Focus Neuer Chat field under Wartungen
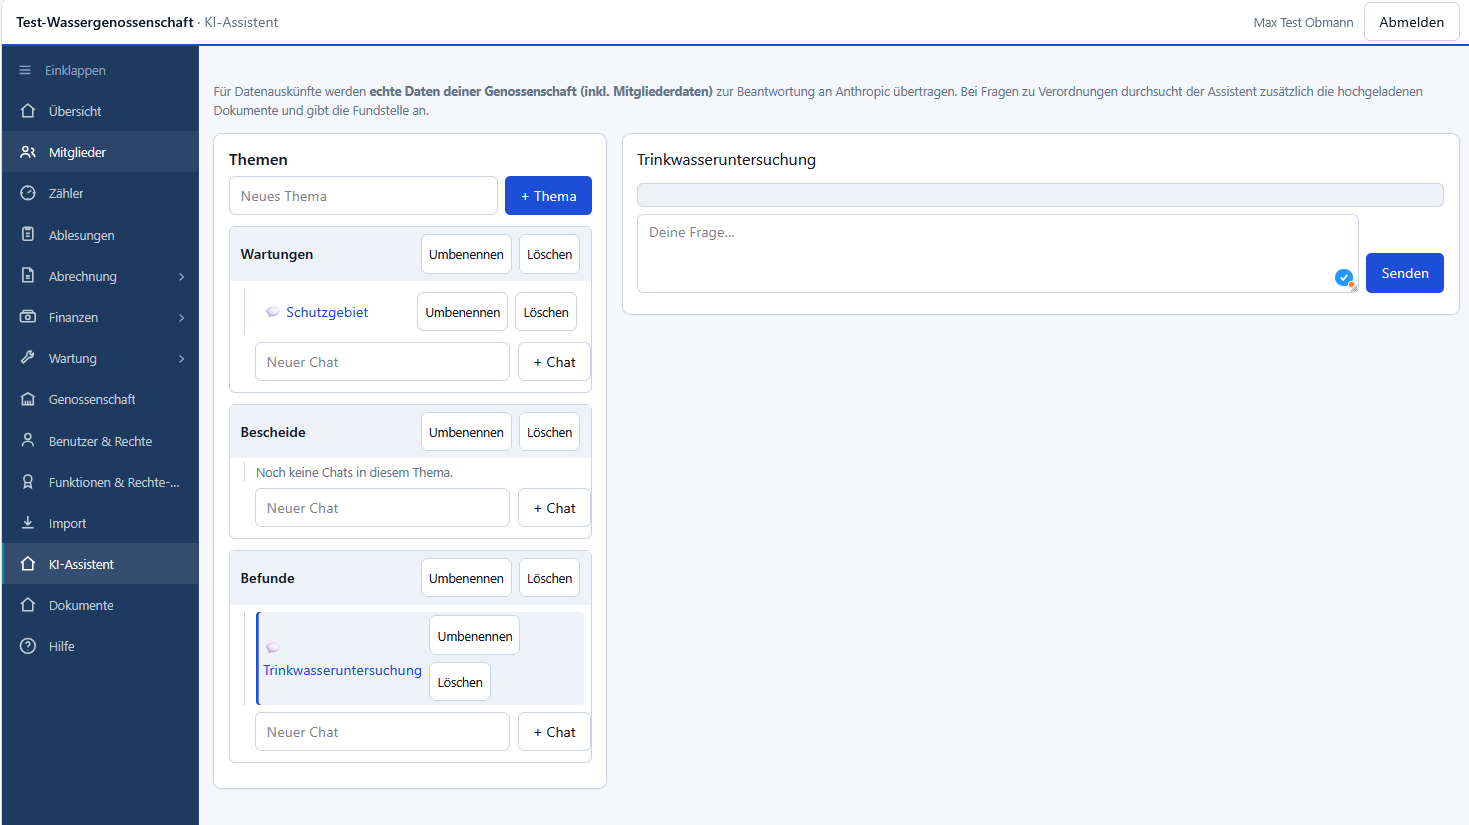1469x825 pixels. point(382,362)
